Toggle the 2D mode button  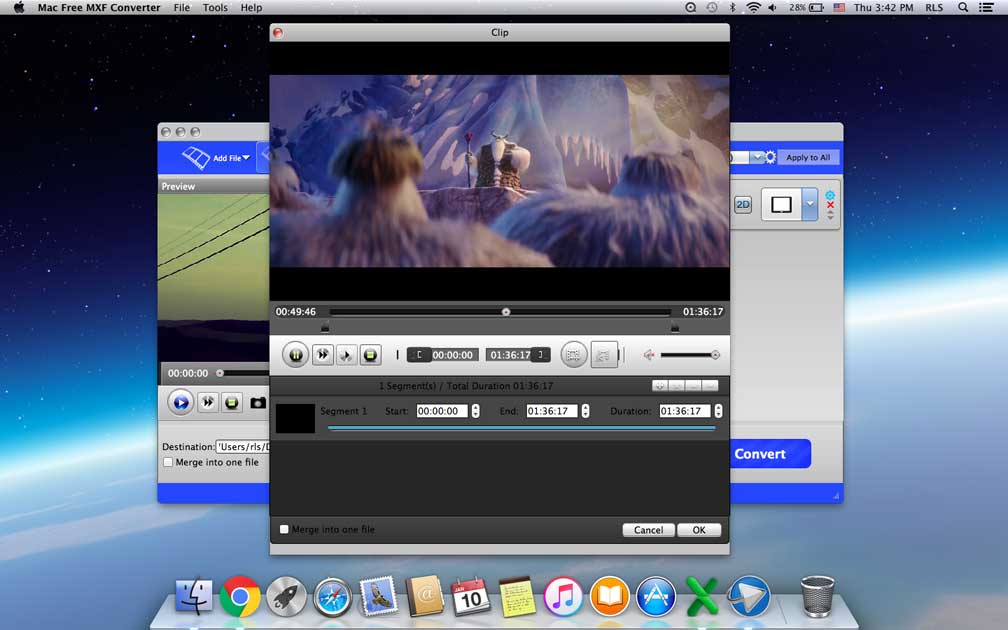click(742, 204)
